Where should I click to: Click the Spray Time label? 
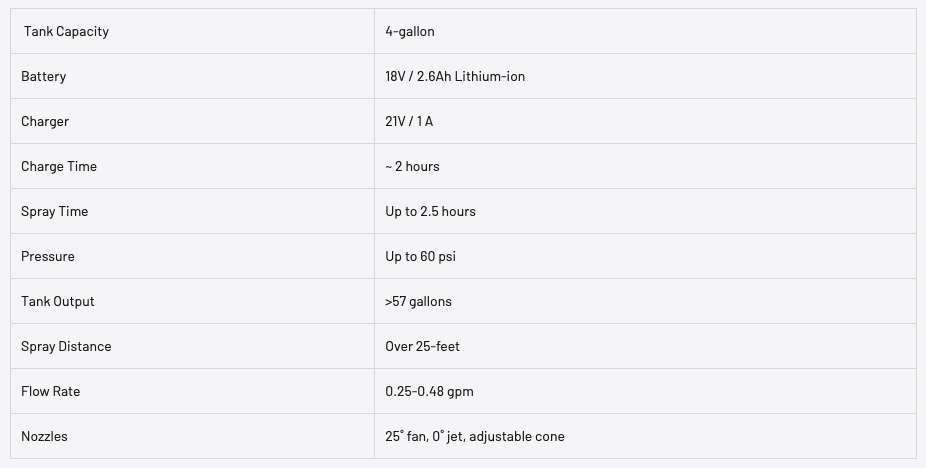pyautogui.click(x=55, y=211)
